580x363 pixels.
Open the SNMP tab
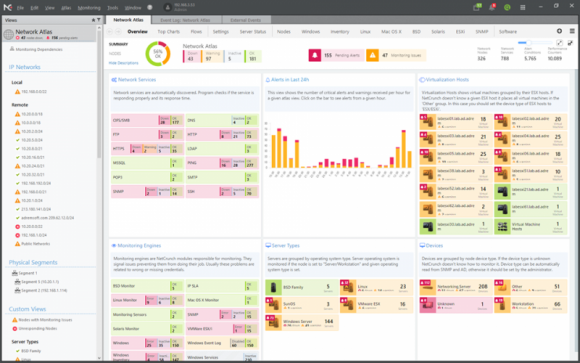[482, 32]
